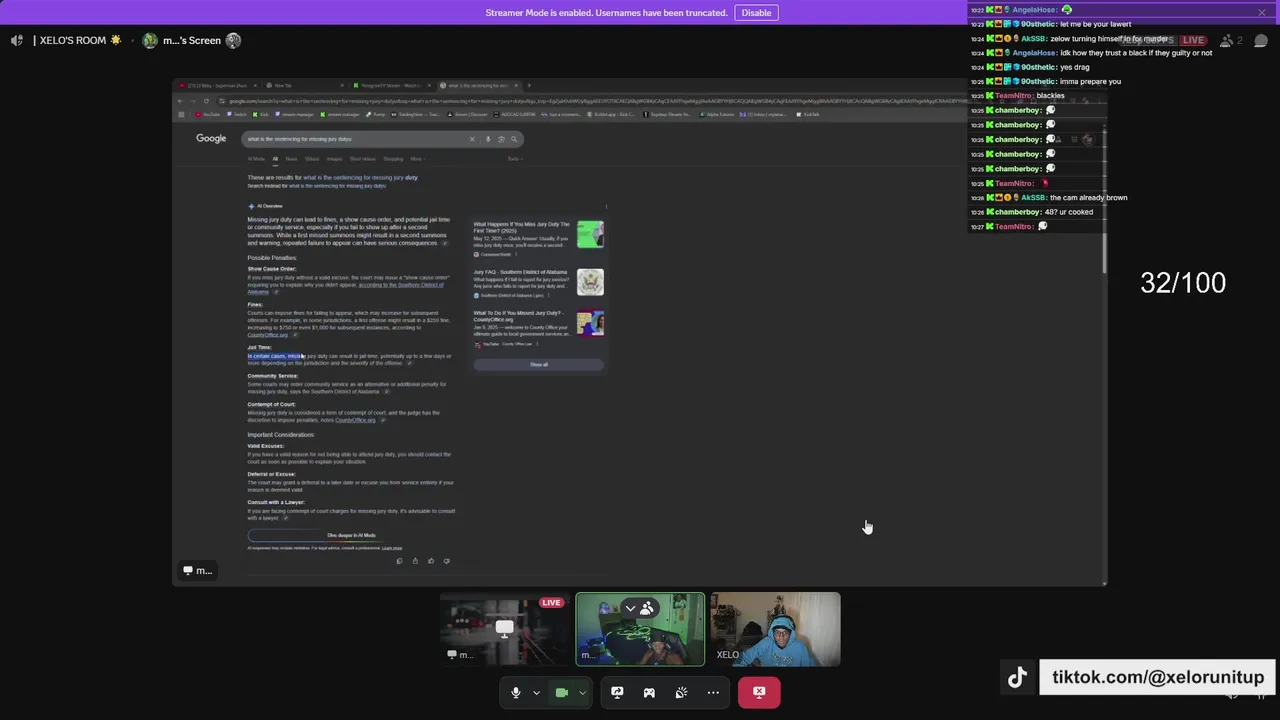Click the browser reload icon

click(206, 101)
